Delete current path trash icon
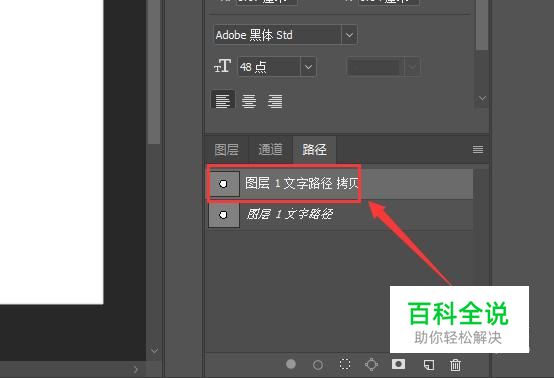The image size is (554, 378). coord(455,364)
